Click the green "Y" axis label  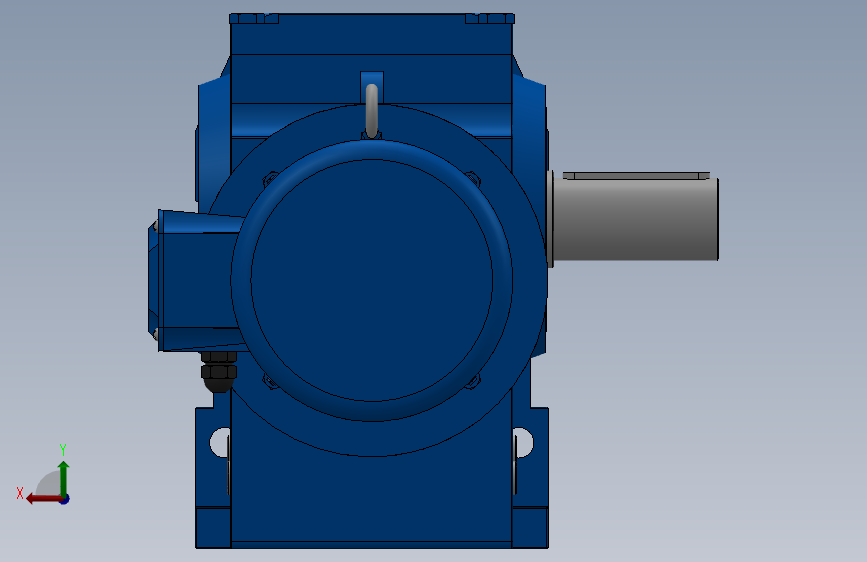pyautogui.click(x=63, y=450)
